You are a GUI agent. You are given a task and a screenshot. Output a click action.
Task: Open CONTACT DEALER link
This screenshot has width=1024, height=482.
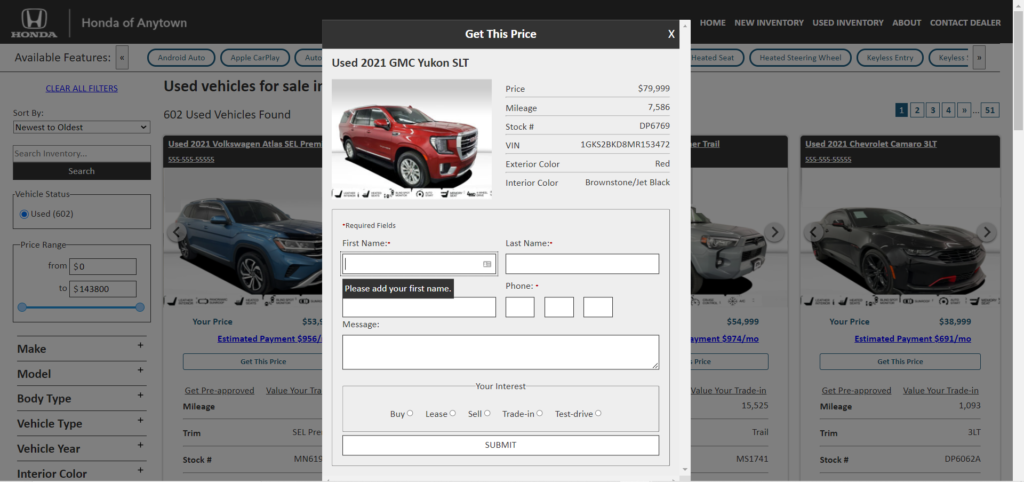[x=965, y=23]
